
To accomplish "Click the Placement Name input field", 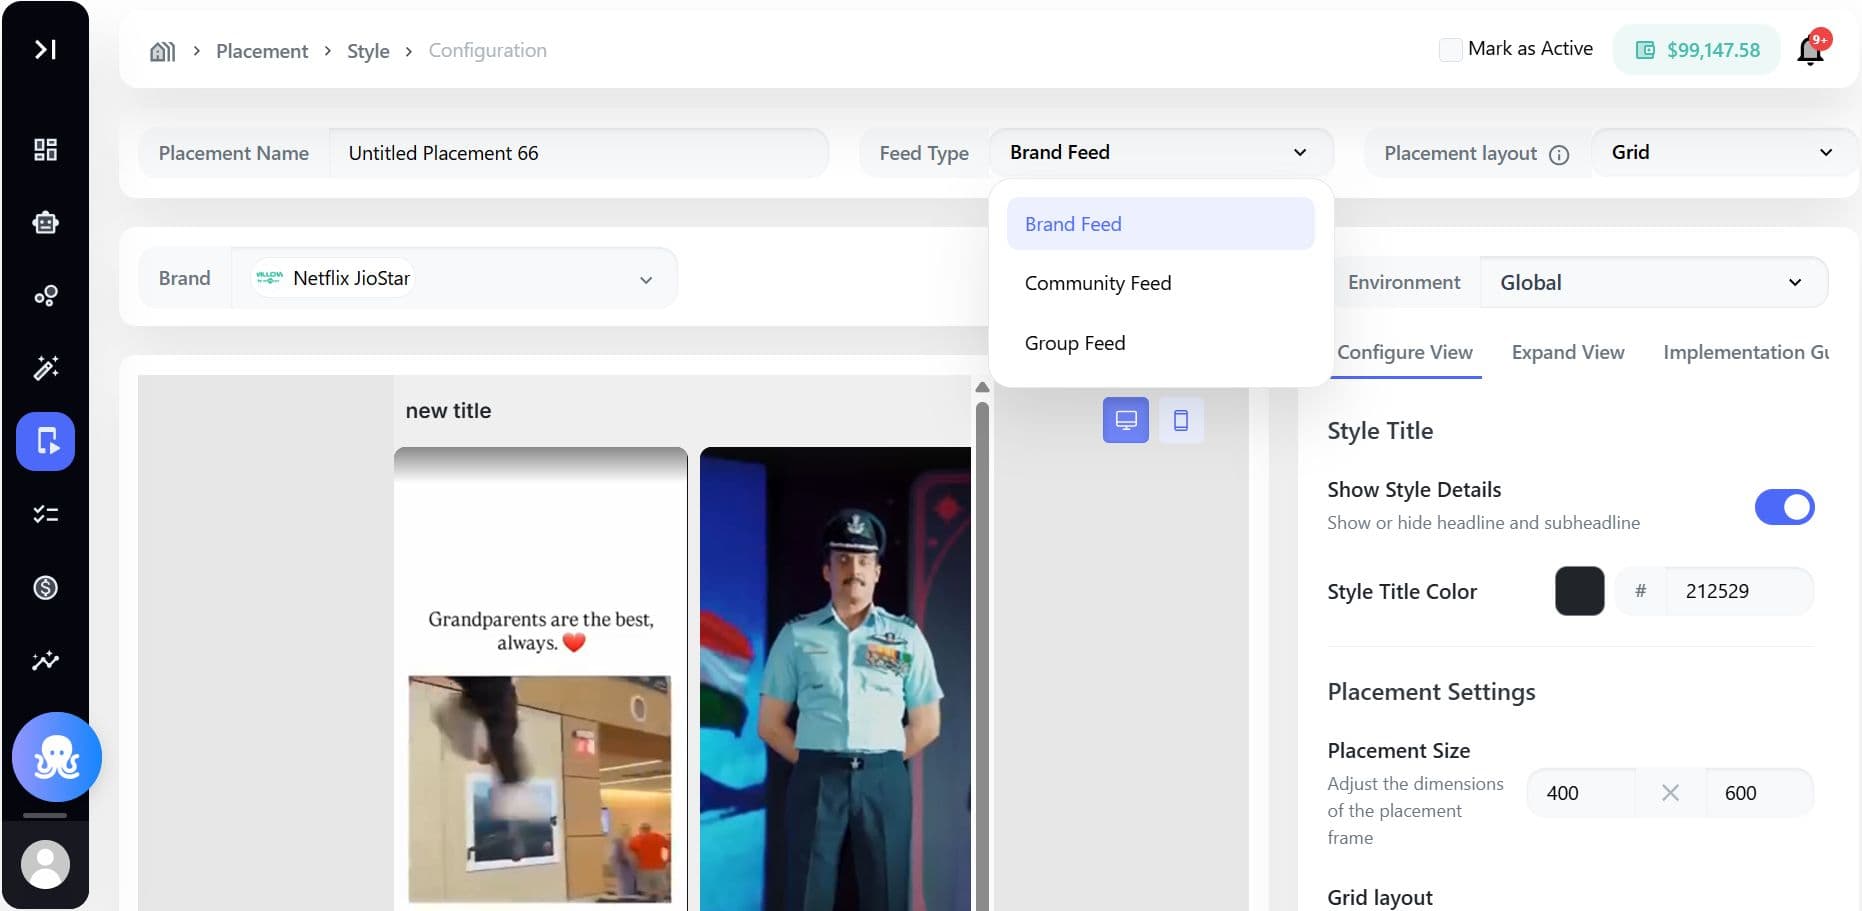I will 578,154.
